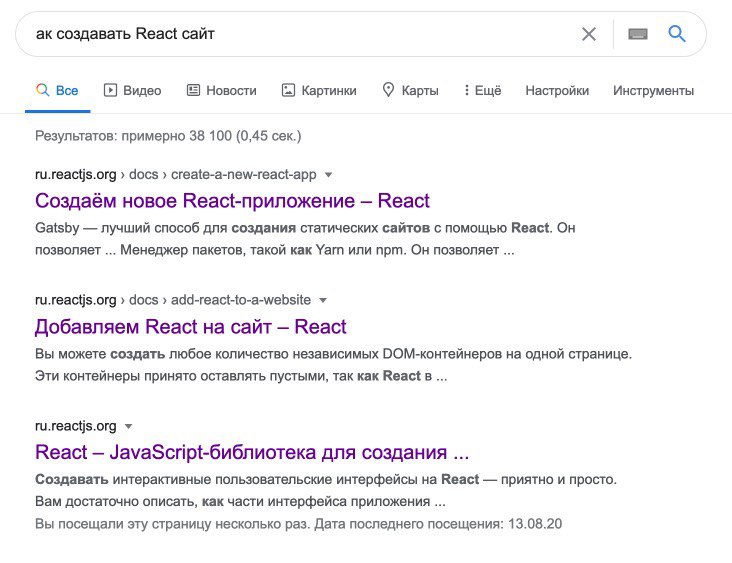Click the three-dot icon beside Ещё
Viewport: 732px width, 563px height.
466,90
